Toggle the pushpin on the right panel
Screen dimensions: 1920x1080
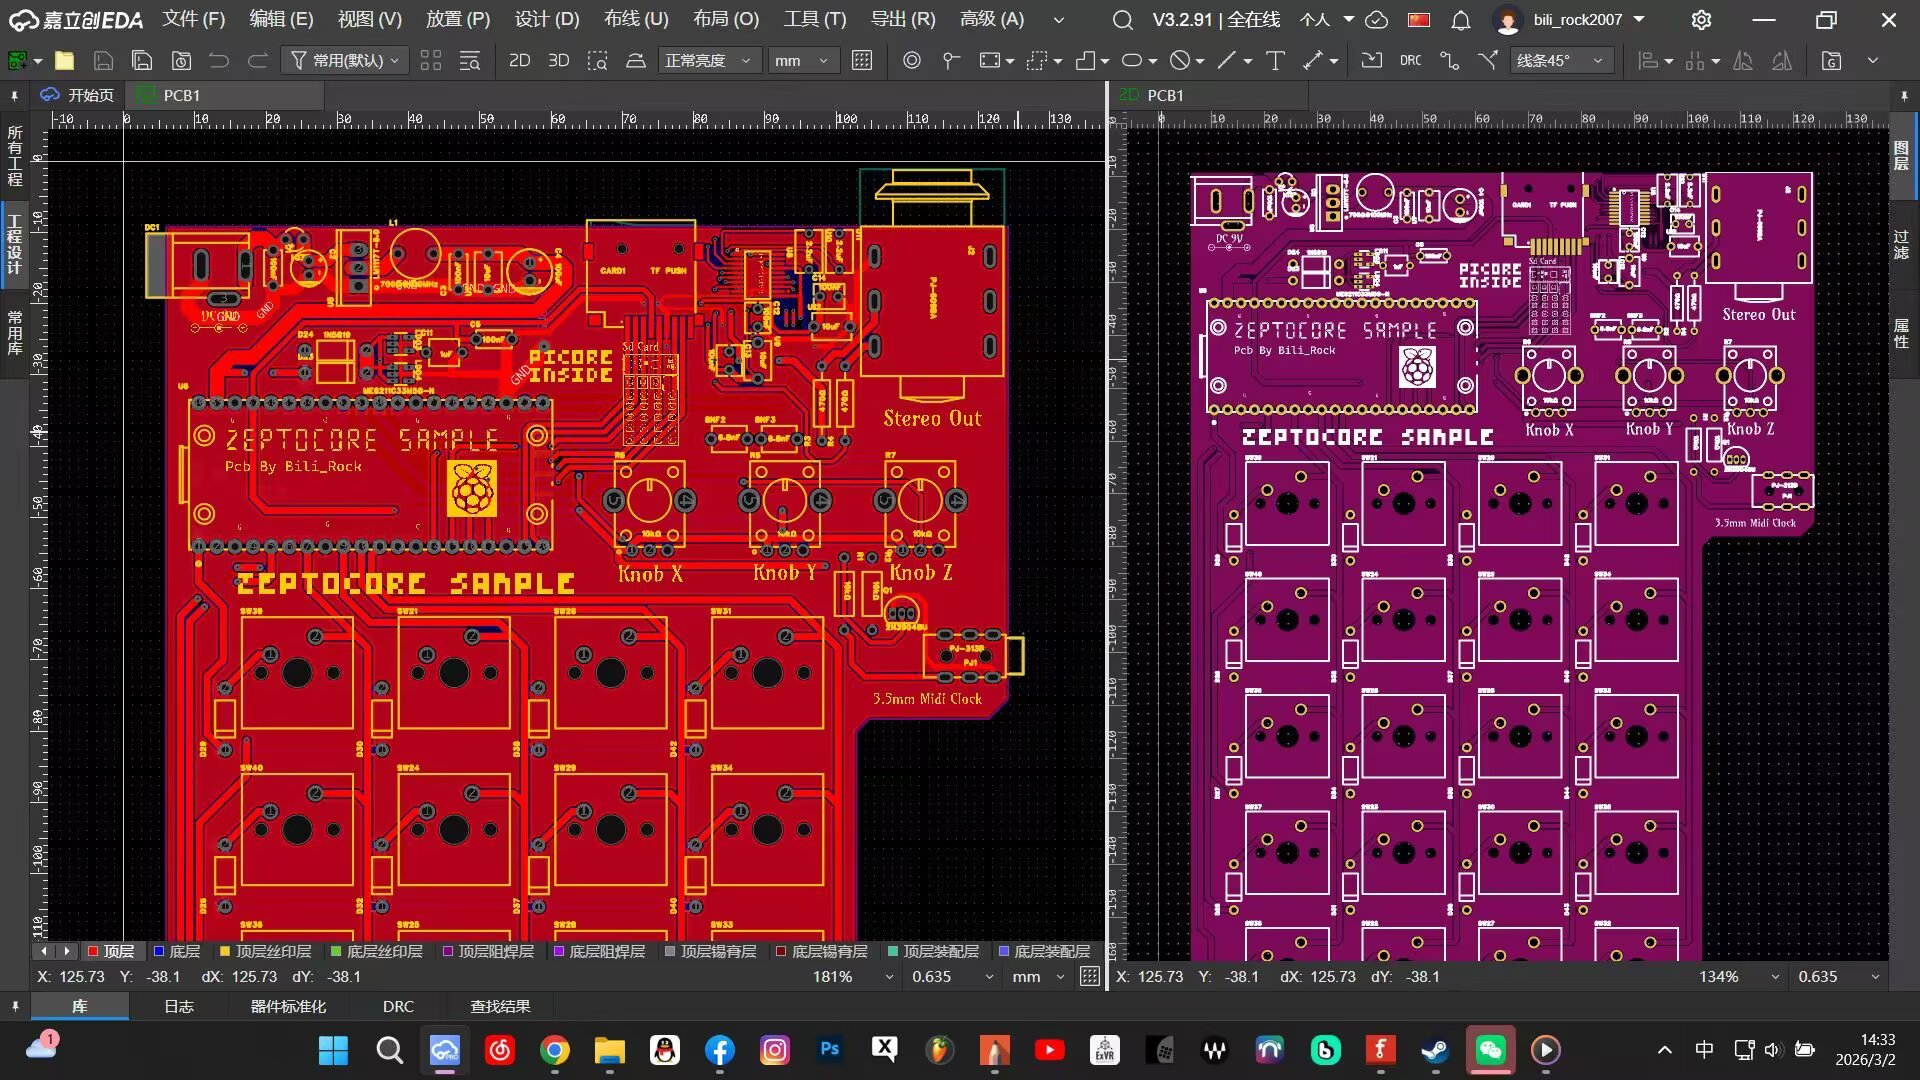tap(1904, 96)
